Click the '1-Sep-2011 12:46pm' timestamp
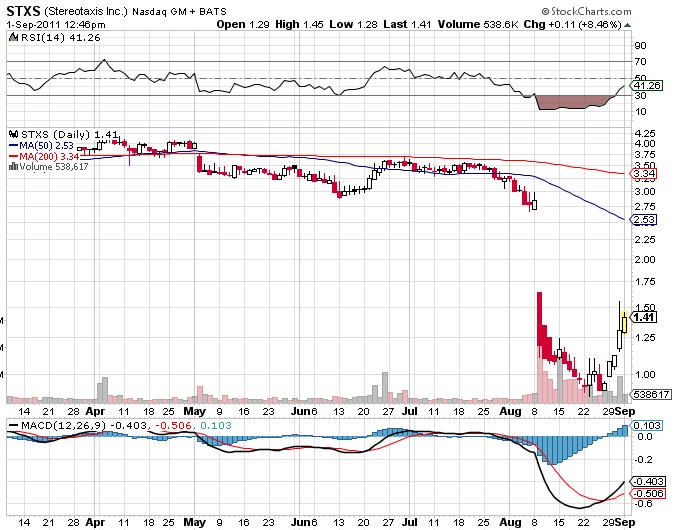The image size is (678, 530). tap(56, 25)
